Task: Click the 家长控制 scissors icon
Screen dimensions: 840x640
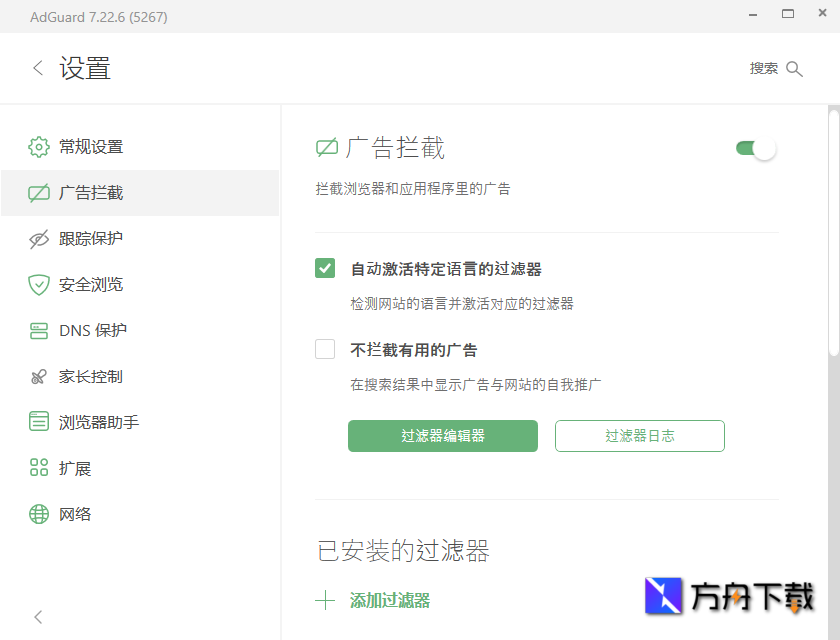Action: click(38, 376)
